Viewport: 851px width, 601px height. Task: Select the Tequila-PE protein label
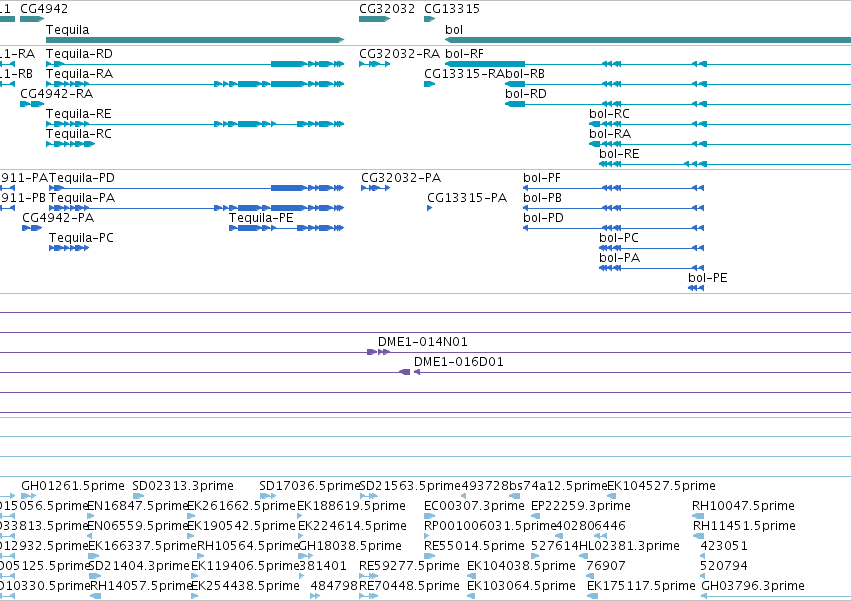(261, 218)
